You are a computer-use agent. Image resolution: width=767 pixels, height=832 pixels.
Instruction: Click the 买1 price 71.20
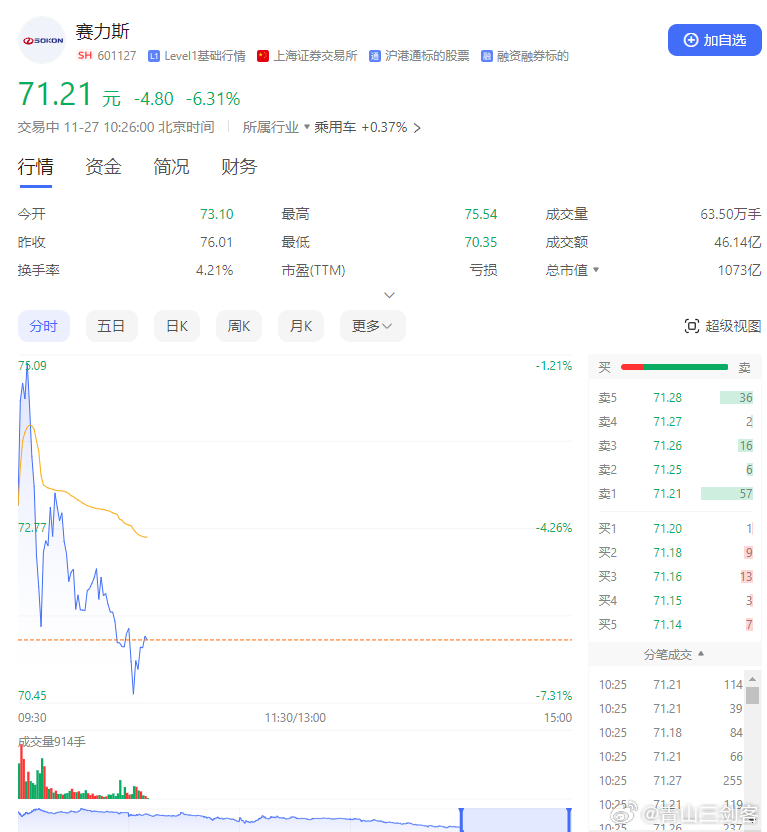pyautogui.click(x=667, y=528)
